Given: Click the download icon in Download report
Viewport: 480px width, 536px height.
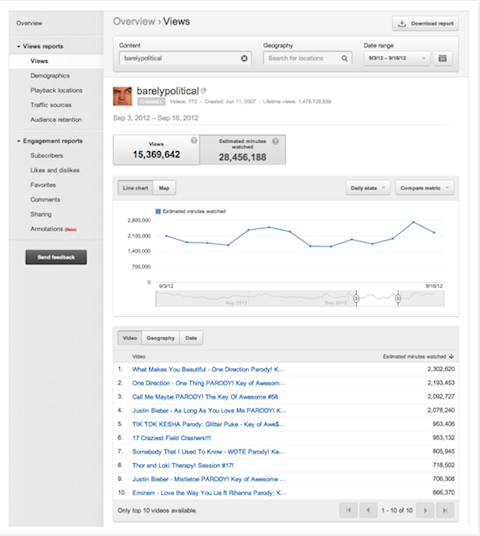Looking at the screenshot, I should [x=402, y=23].
